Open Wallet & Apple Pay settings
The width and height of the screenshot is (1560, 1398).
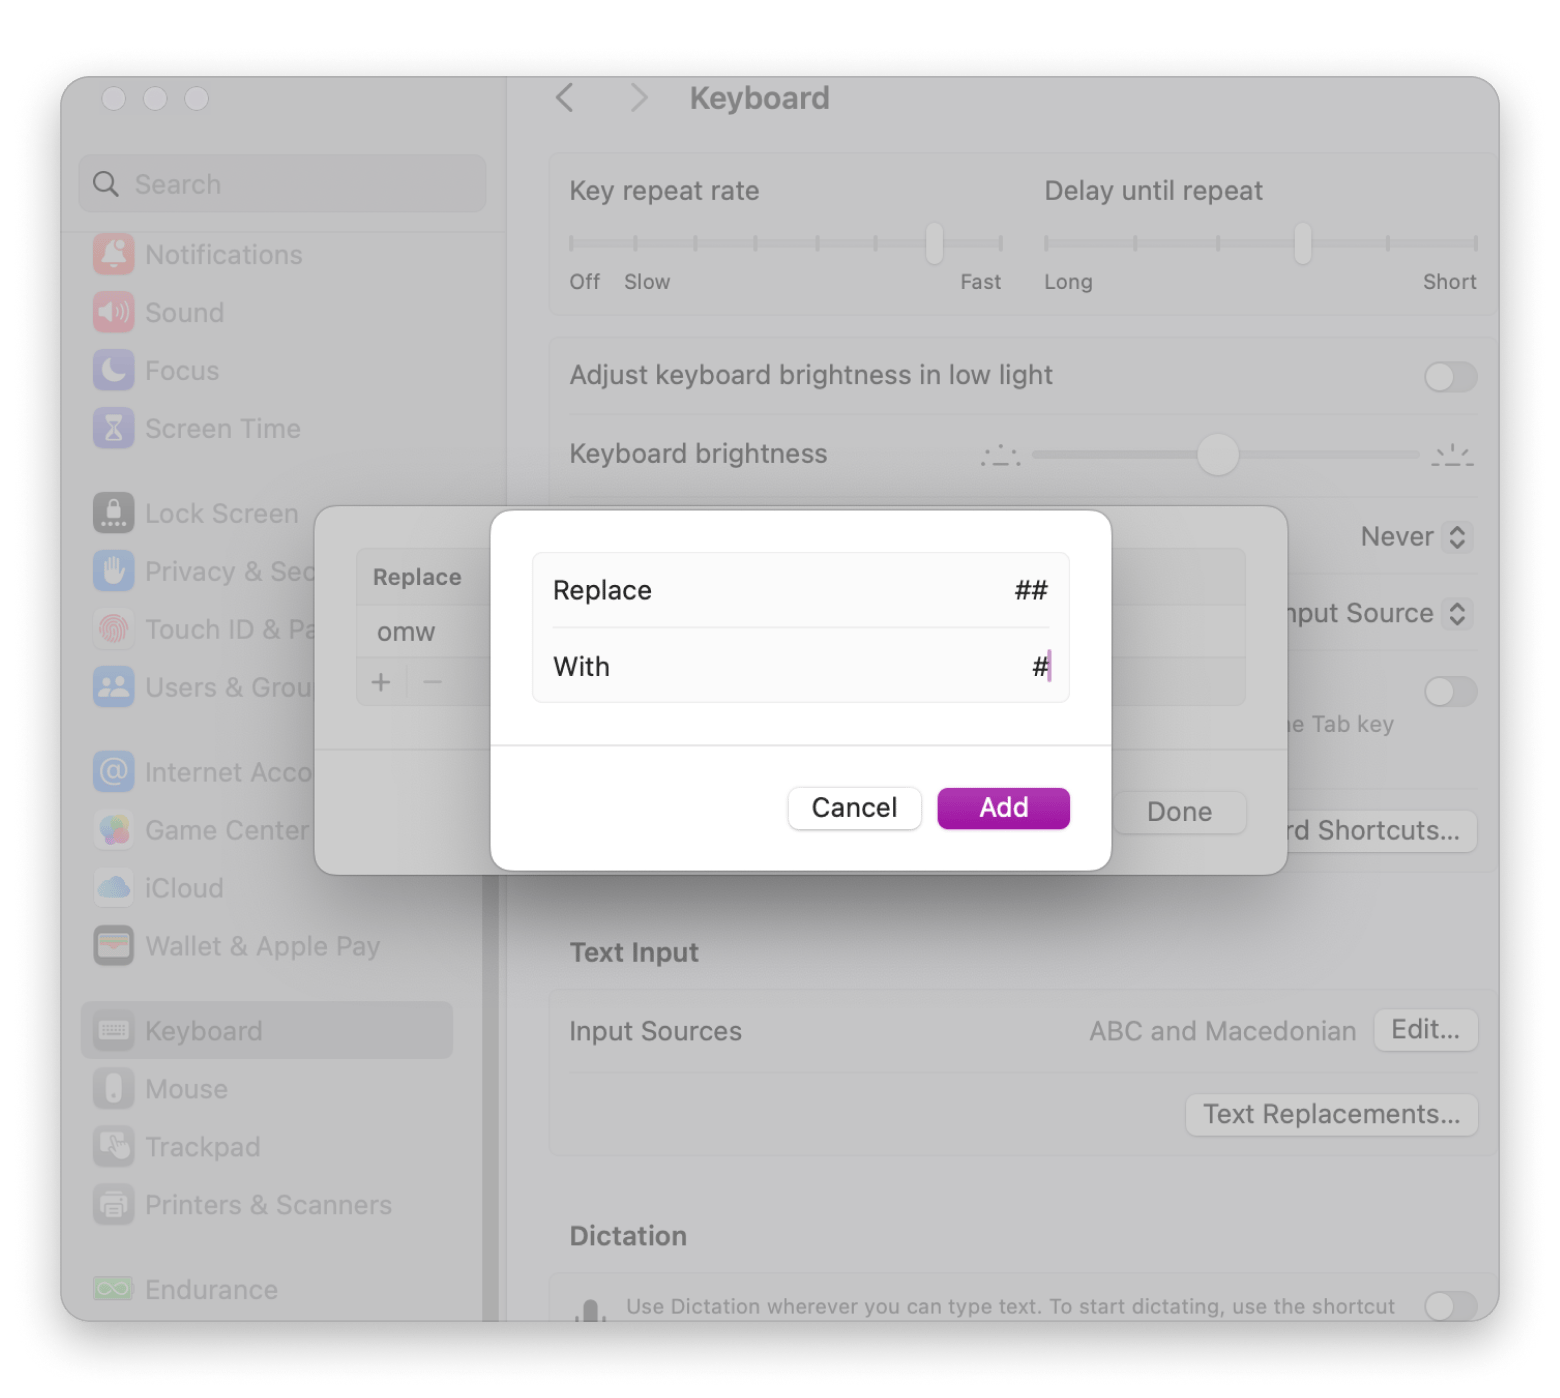pyautogui.click(x=262, y=946)
